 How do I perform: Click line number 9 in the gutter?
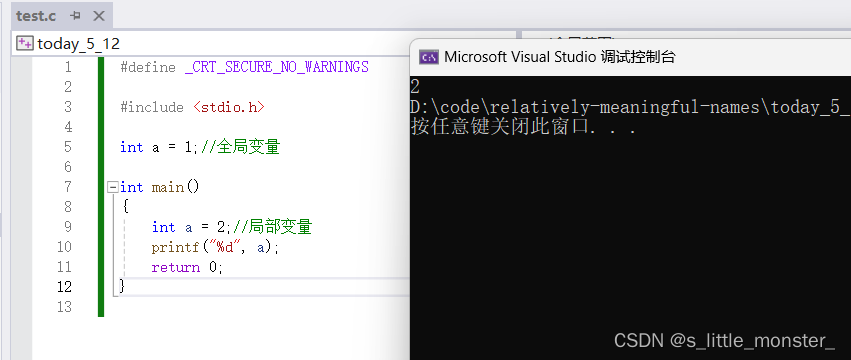(67, 227)
